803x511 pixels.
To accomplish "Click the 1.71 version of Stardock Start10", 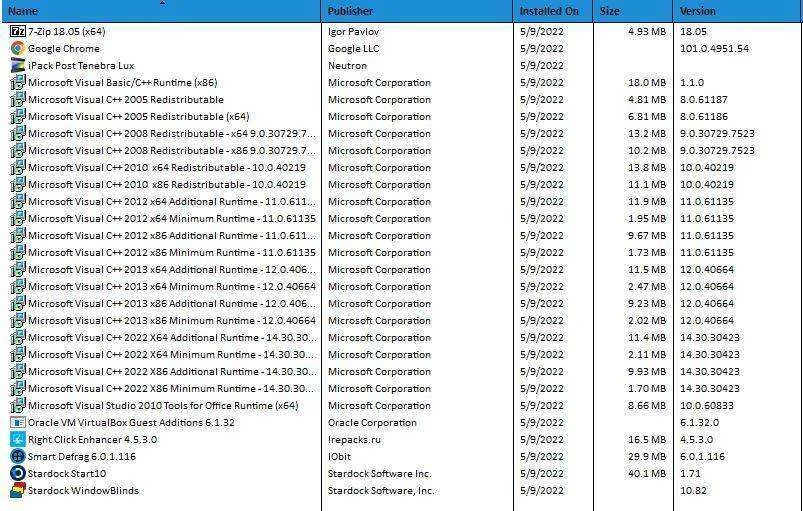I will [690, 473].
